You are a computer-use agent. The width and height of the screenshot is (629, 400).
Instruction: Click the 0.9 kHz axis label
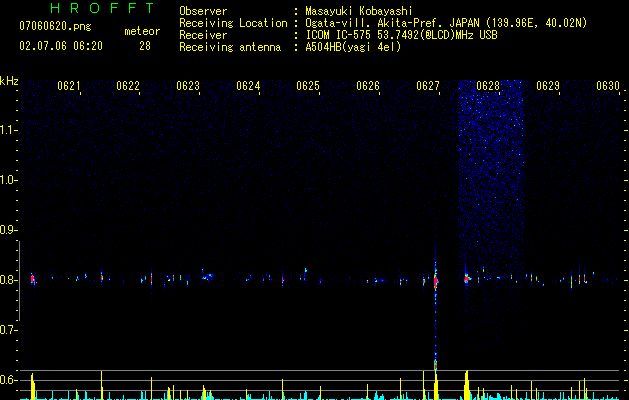8,230
